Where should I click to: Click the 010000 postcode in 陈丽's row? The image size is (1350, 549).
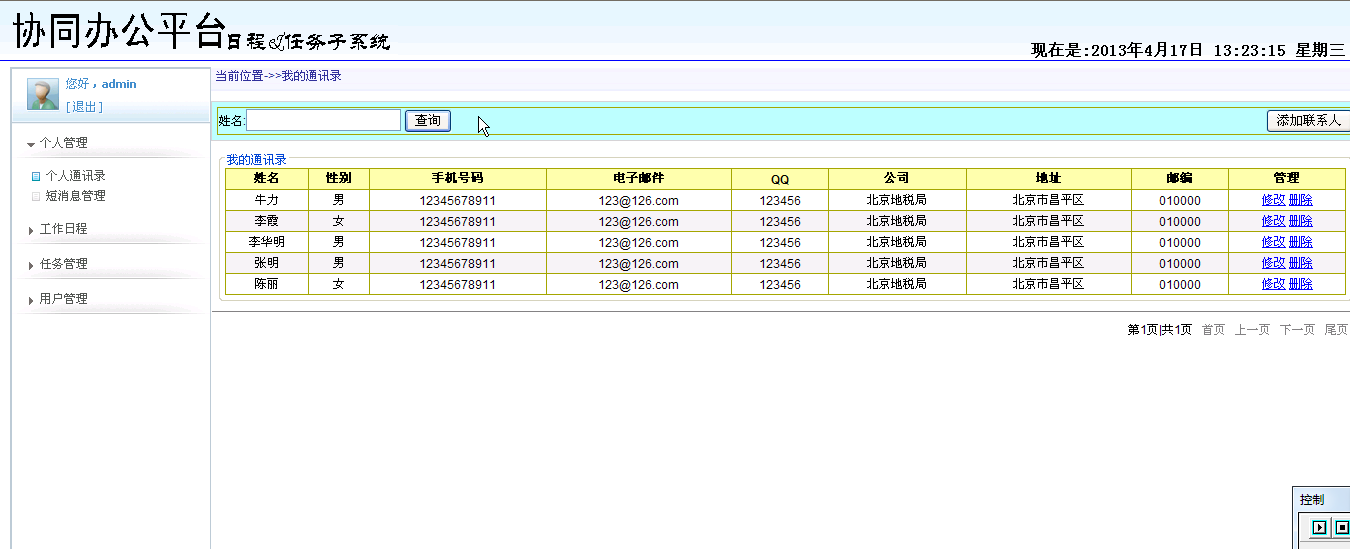pyautogui.click(x=1180, y=284)
